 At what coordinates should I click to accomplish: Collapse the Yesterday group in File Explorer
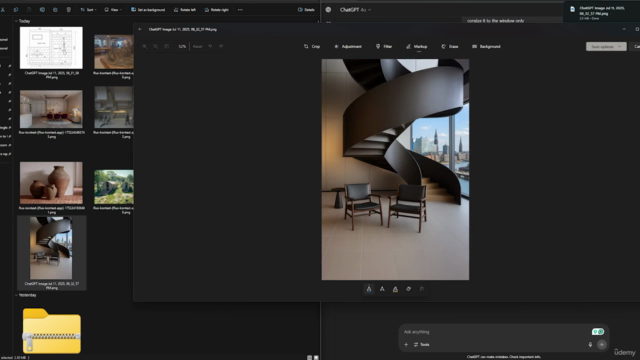click(16, 295)
